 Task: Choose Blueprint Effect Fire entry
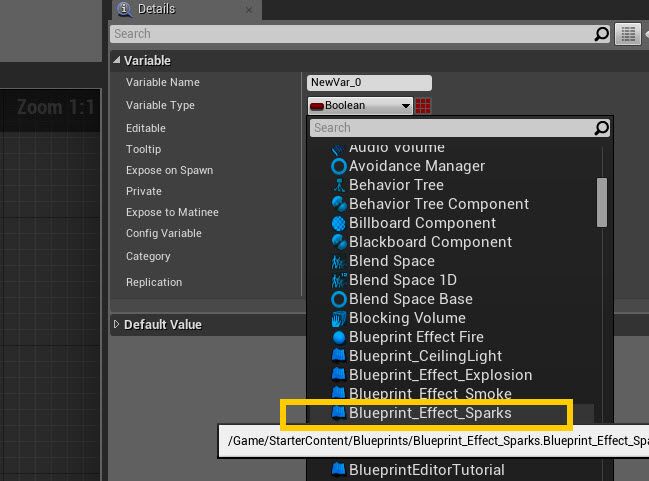click(x=416, y=337)
